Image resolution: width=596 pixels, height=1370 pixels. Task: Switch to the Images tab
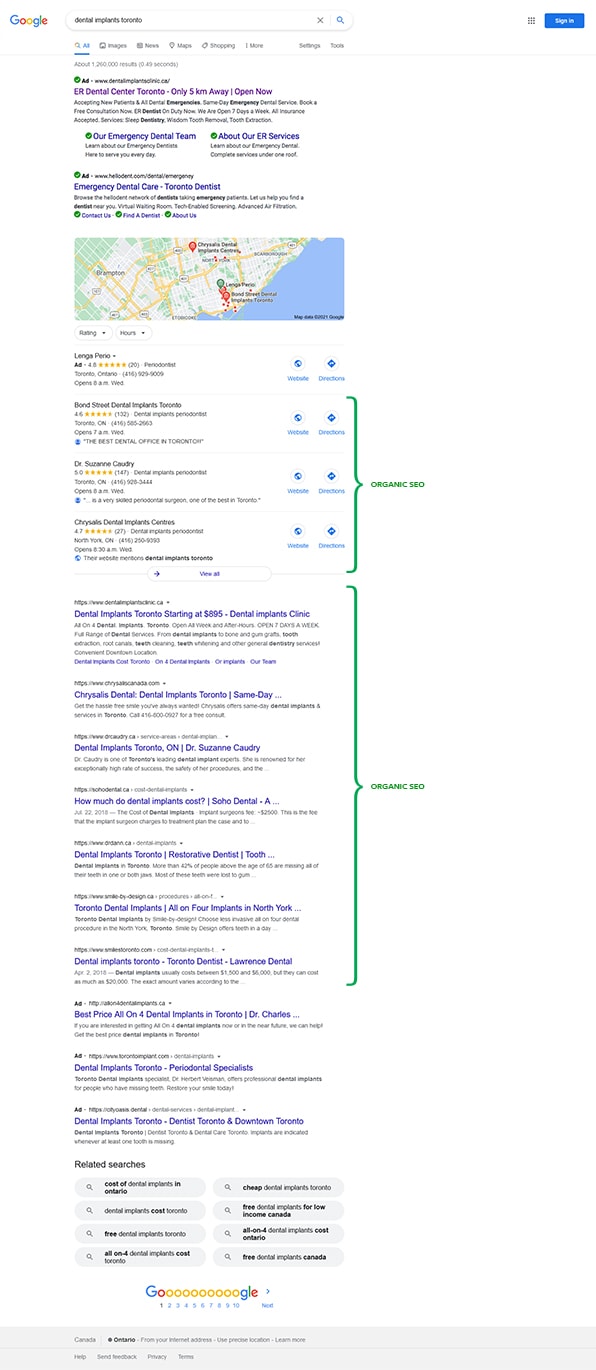(113, 46)
